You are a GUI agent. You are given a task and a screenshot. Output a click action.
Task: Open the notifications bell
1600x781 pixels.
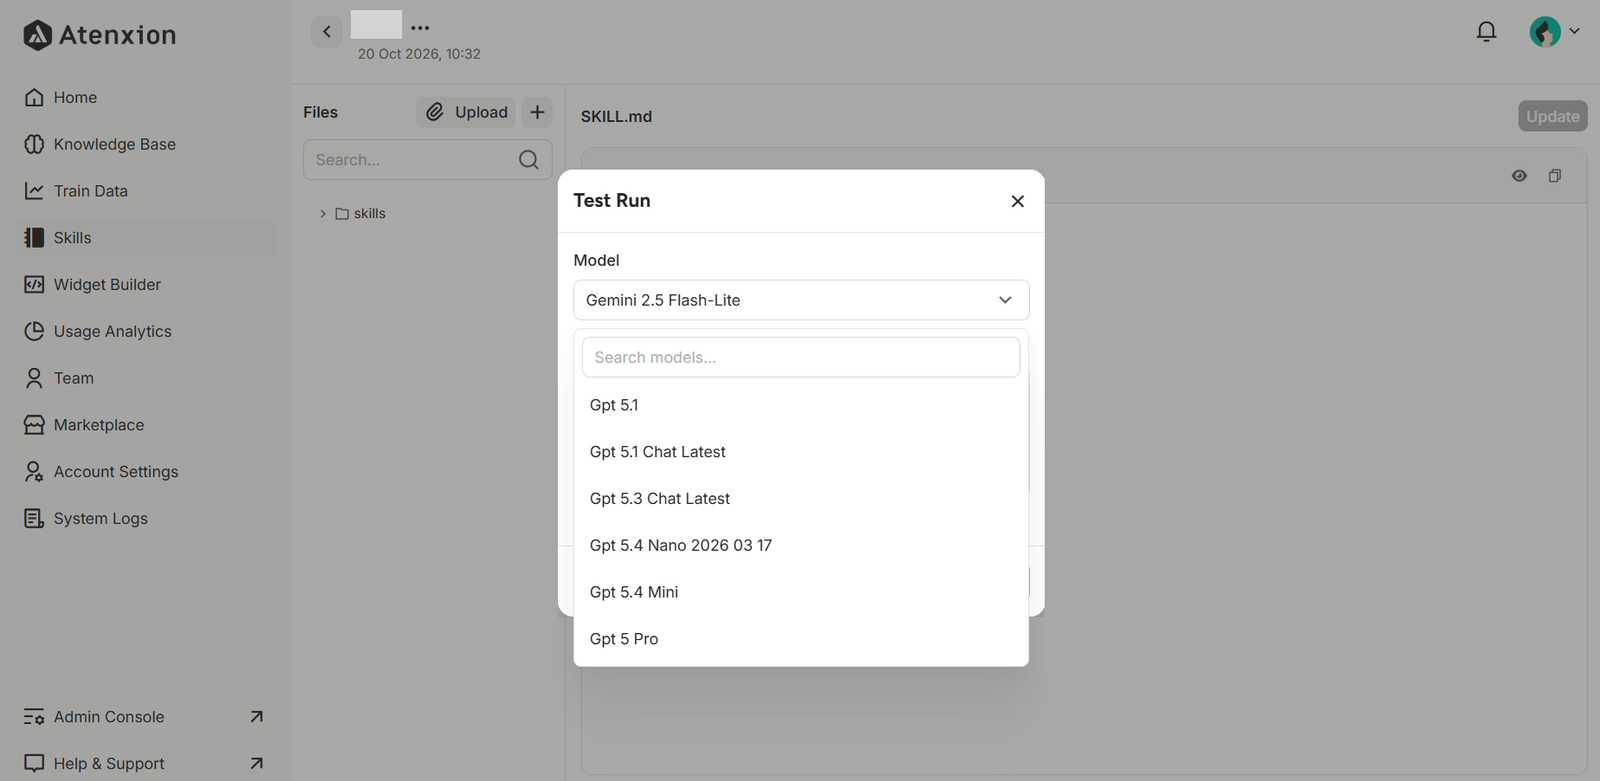coord(1486,32)
